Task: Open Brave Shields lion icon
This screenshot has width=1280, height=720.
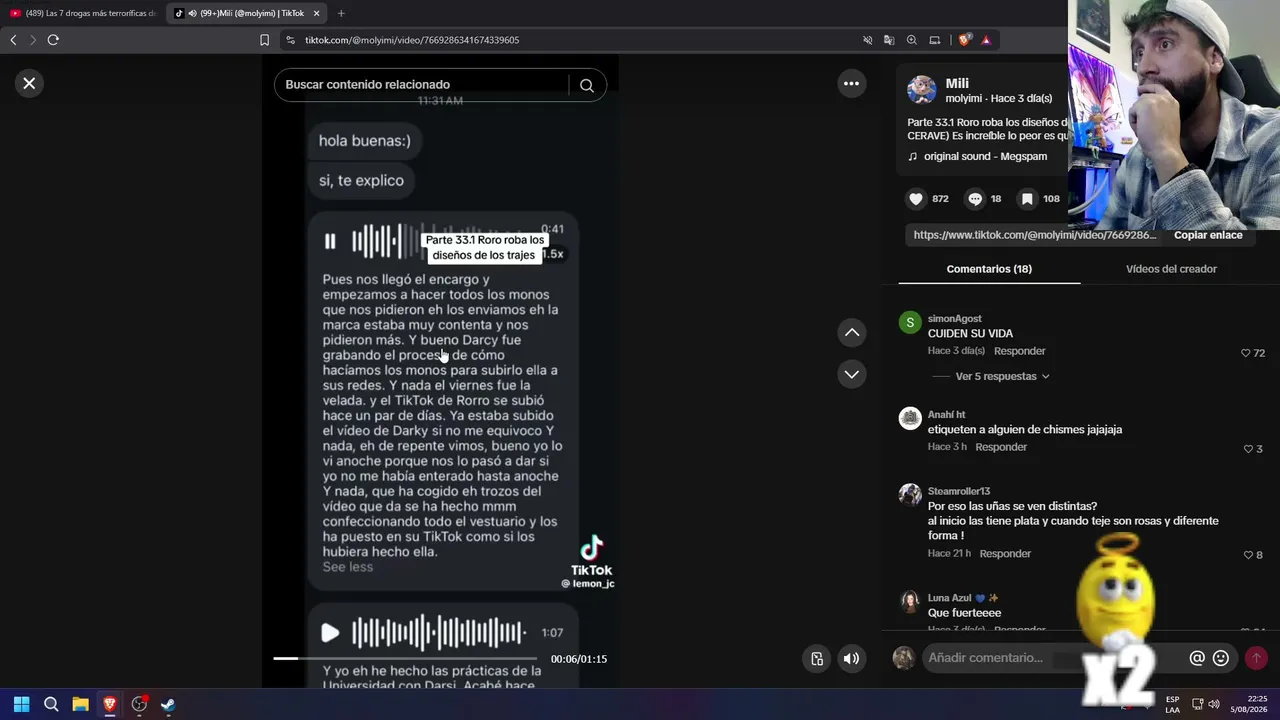Action: [964, 40]
